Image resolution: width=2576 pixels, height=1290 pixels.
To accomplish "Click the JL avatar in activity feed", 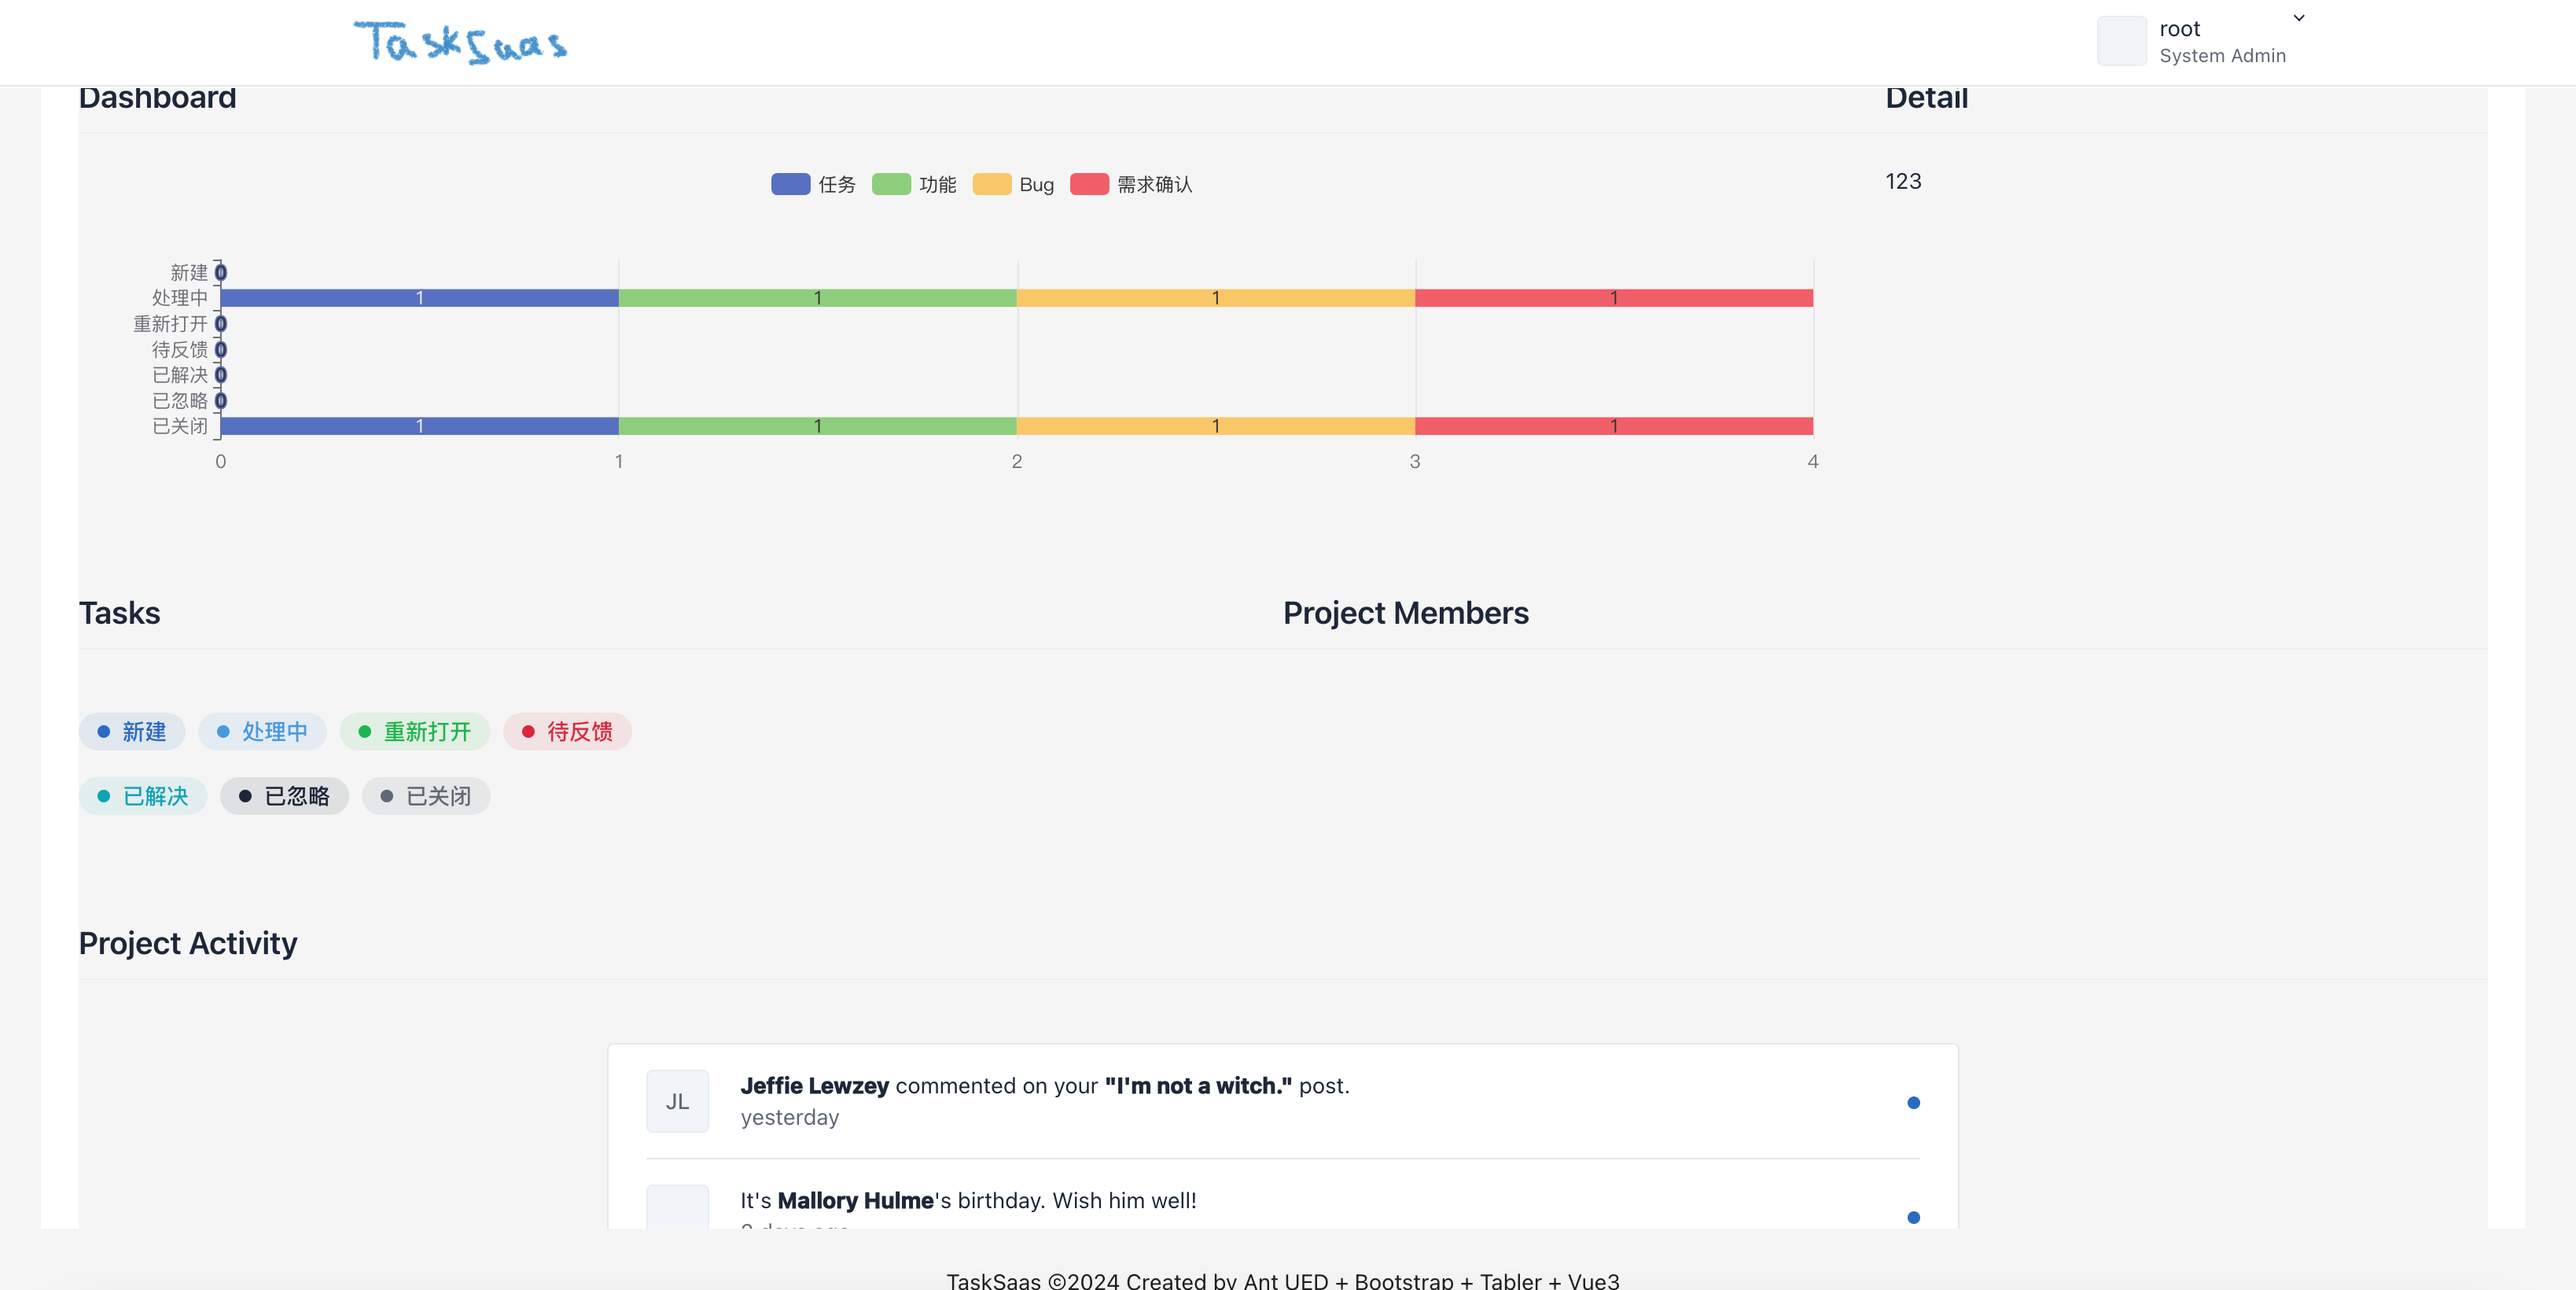I will pos(677,1101).
